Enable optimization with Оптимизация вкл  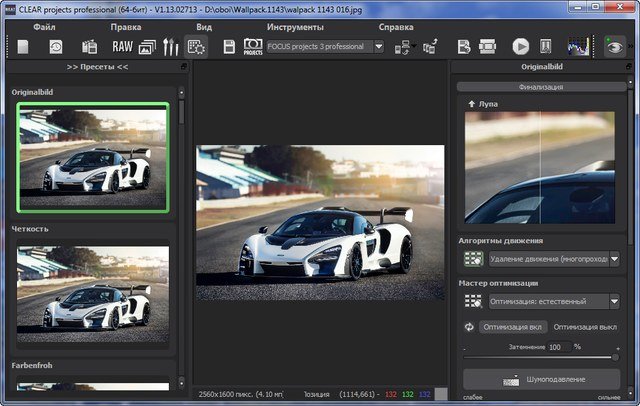click(514, 326)
